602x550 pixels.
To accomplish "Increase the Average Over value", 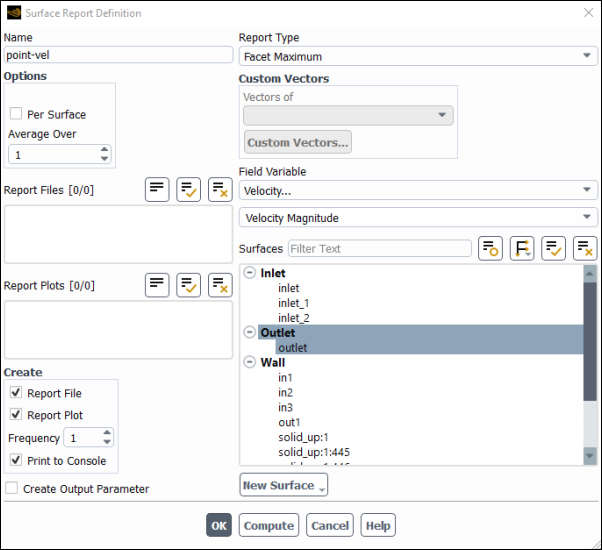I will (105, 150).
